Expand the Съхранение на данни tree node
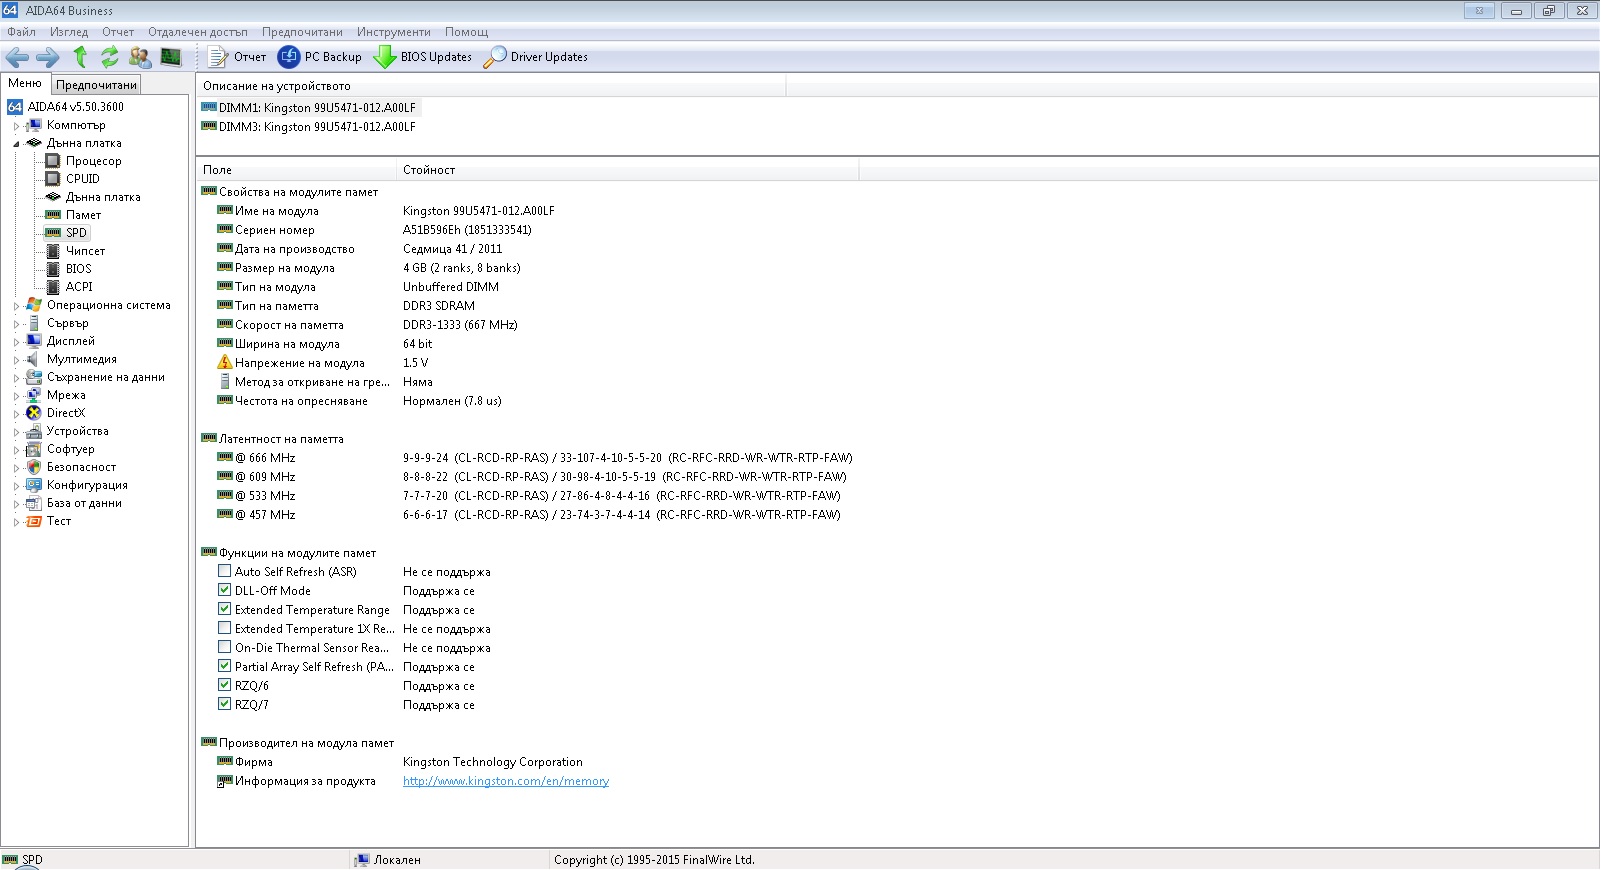This screenshot has width=1601, height=870. [16, 378]
